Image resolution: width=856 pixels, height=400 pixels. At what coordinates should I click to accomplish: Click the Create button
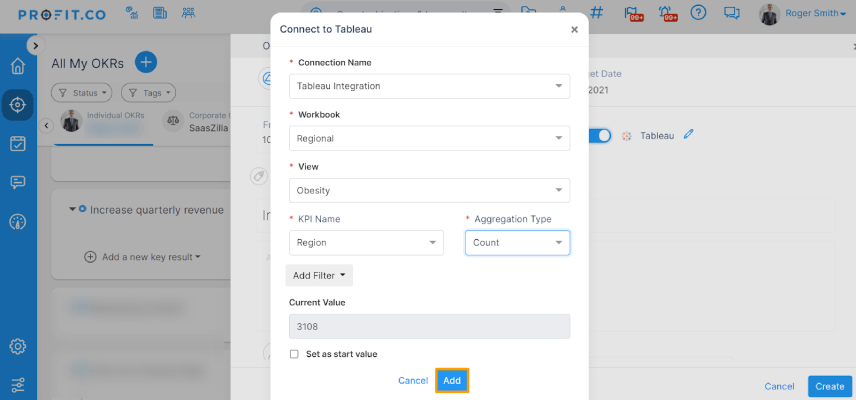point(830,386)
